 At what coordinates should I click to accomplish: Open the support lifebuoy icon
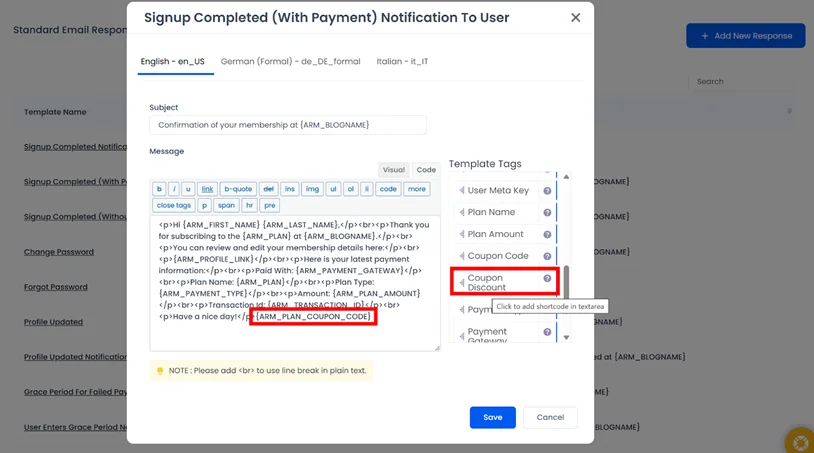tap(800, 441)
